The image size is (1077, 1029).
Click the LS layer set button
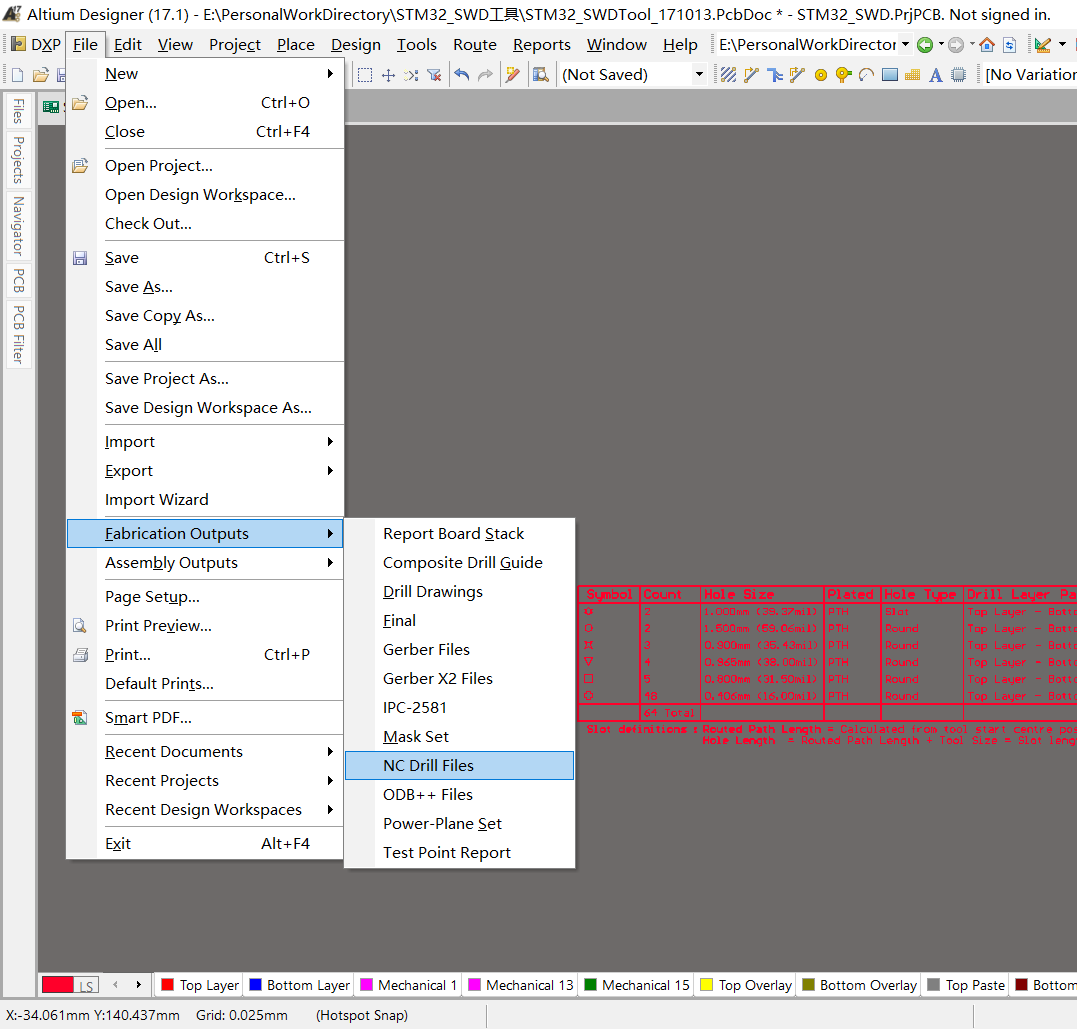[86, 986]
